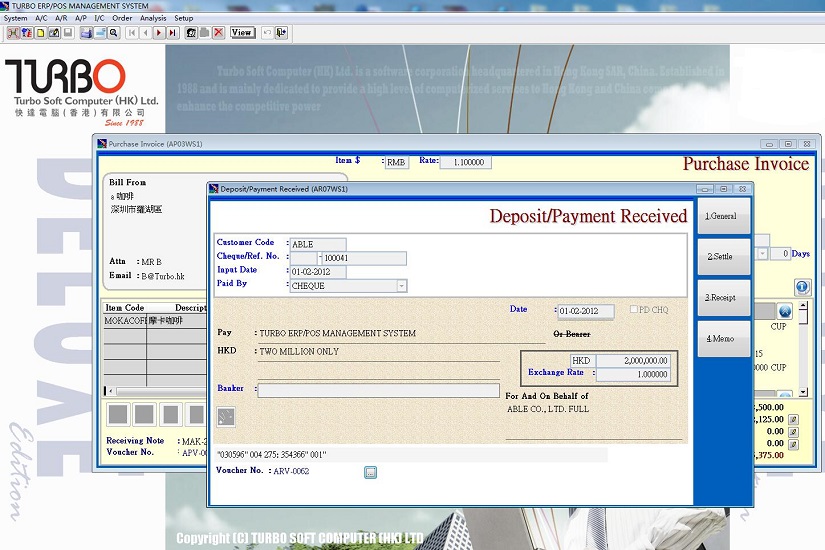Switch to the 1.General section
825x550 pixels.
[724, 216]
